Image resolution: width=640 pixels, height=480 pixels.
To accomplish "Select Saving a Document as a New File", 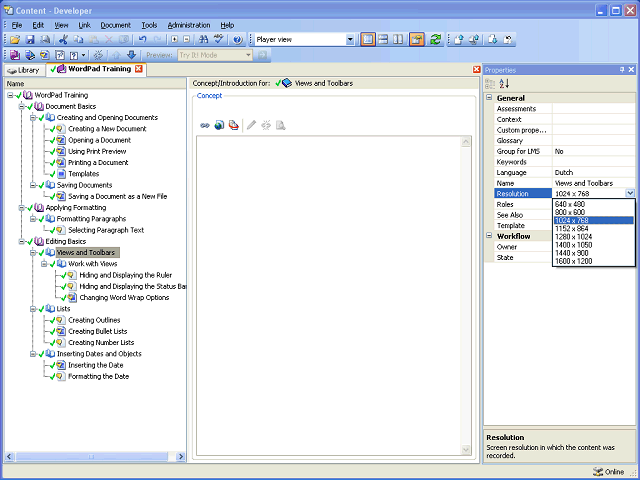I will pos(118,196).
